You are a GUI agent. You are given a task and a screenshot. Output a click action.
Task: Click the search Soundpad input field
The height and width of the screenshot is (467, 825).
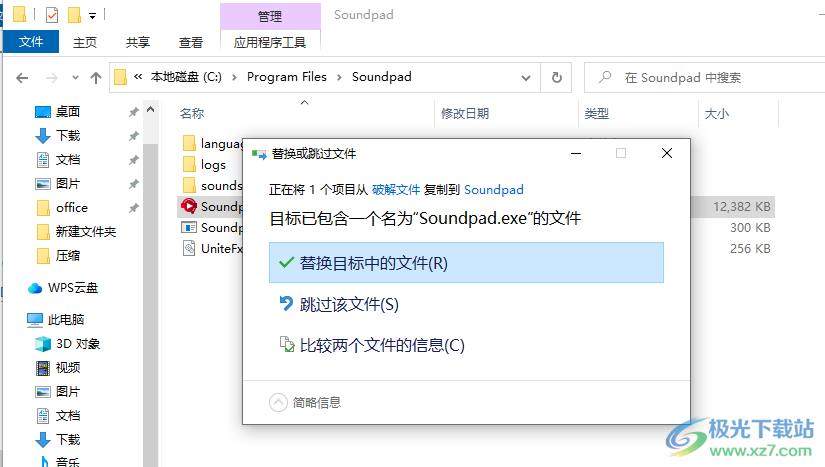[705, 78]
